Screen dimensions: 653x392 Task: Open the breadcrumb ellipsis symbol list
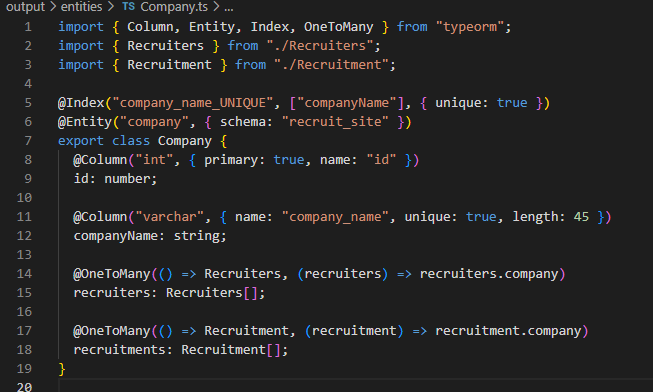229,7
